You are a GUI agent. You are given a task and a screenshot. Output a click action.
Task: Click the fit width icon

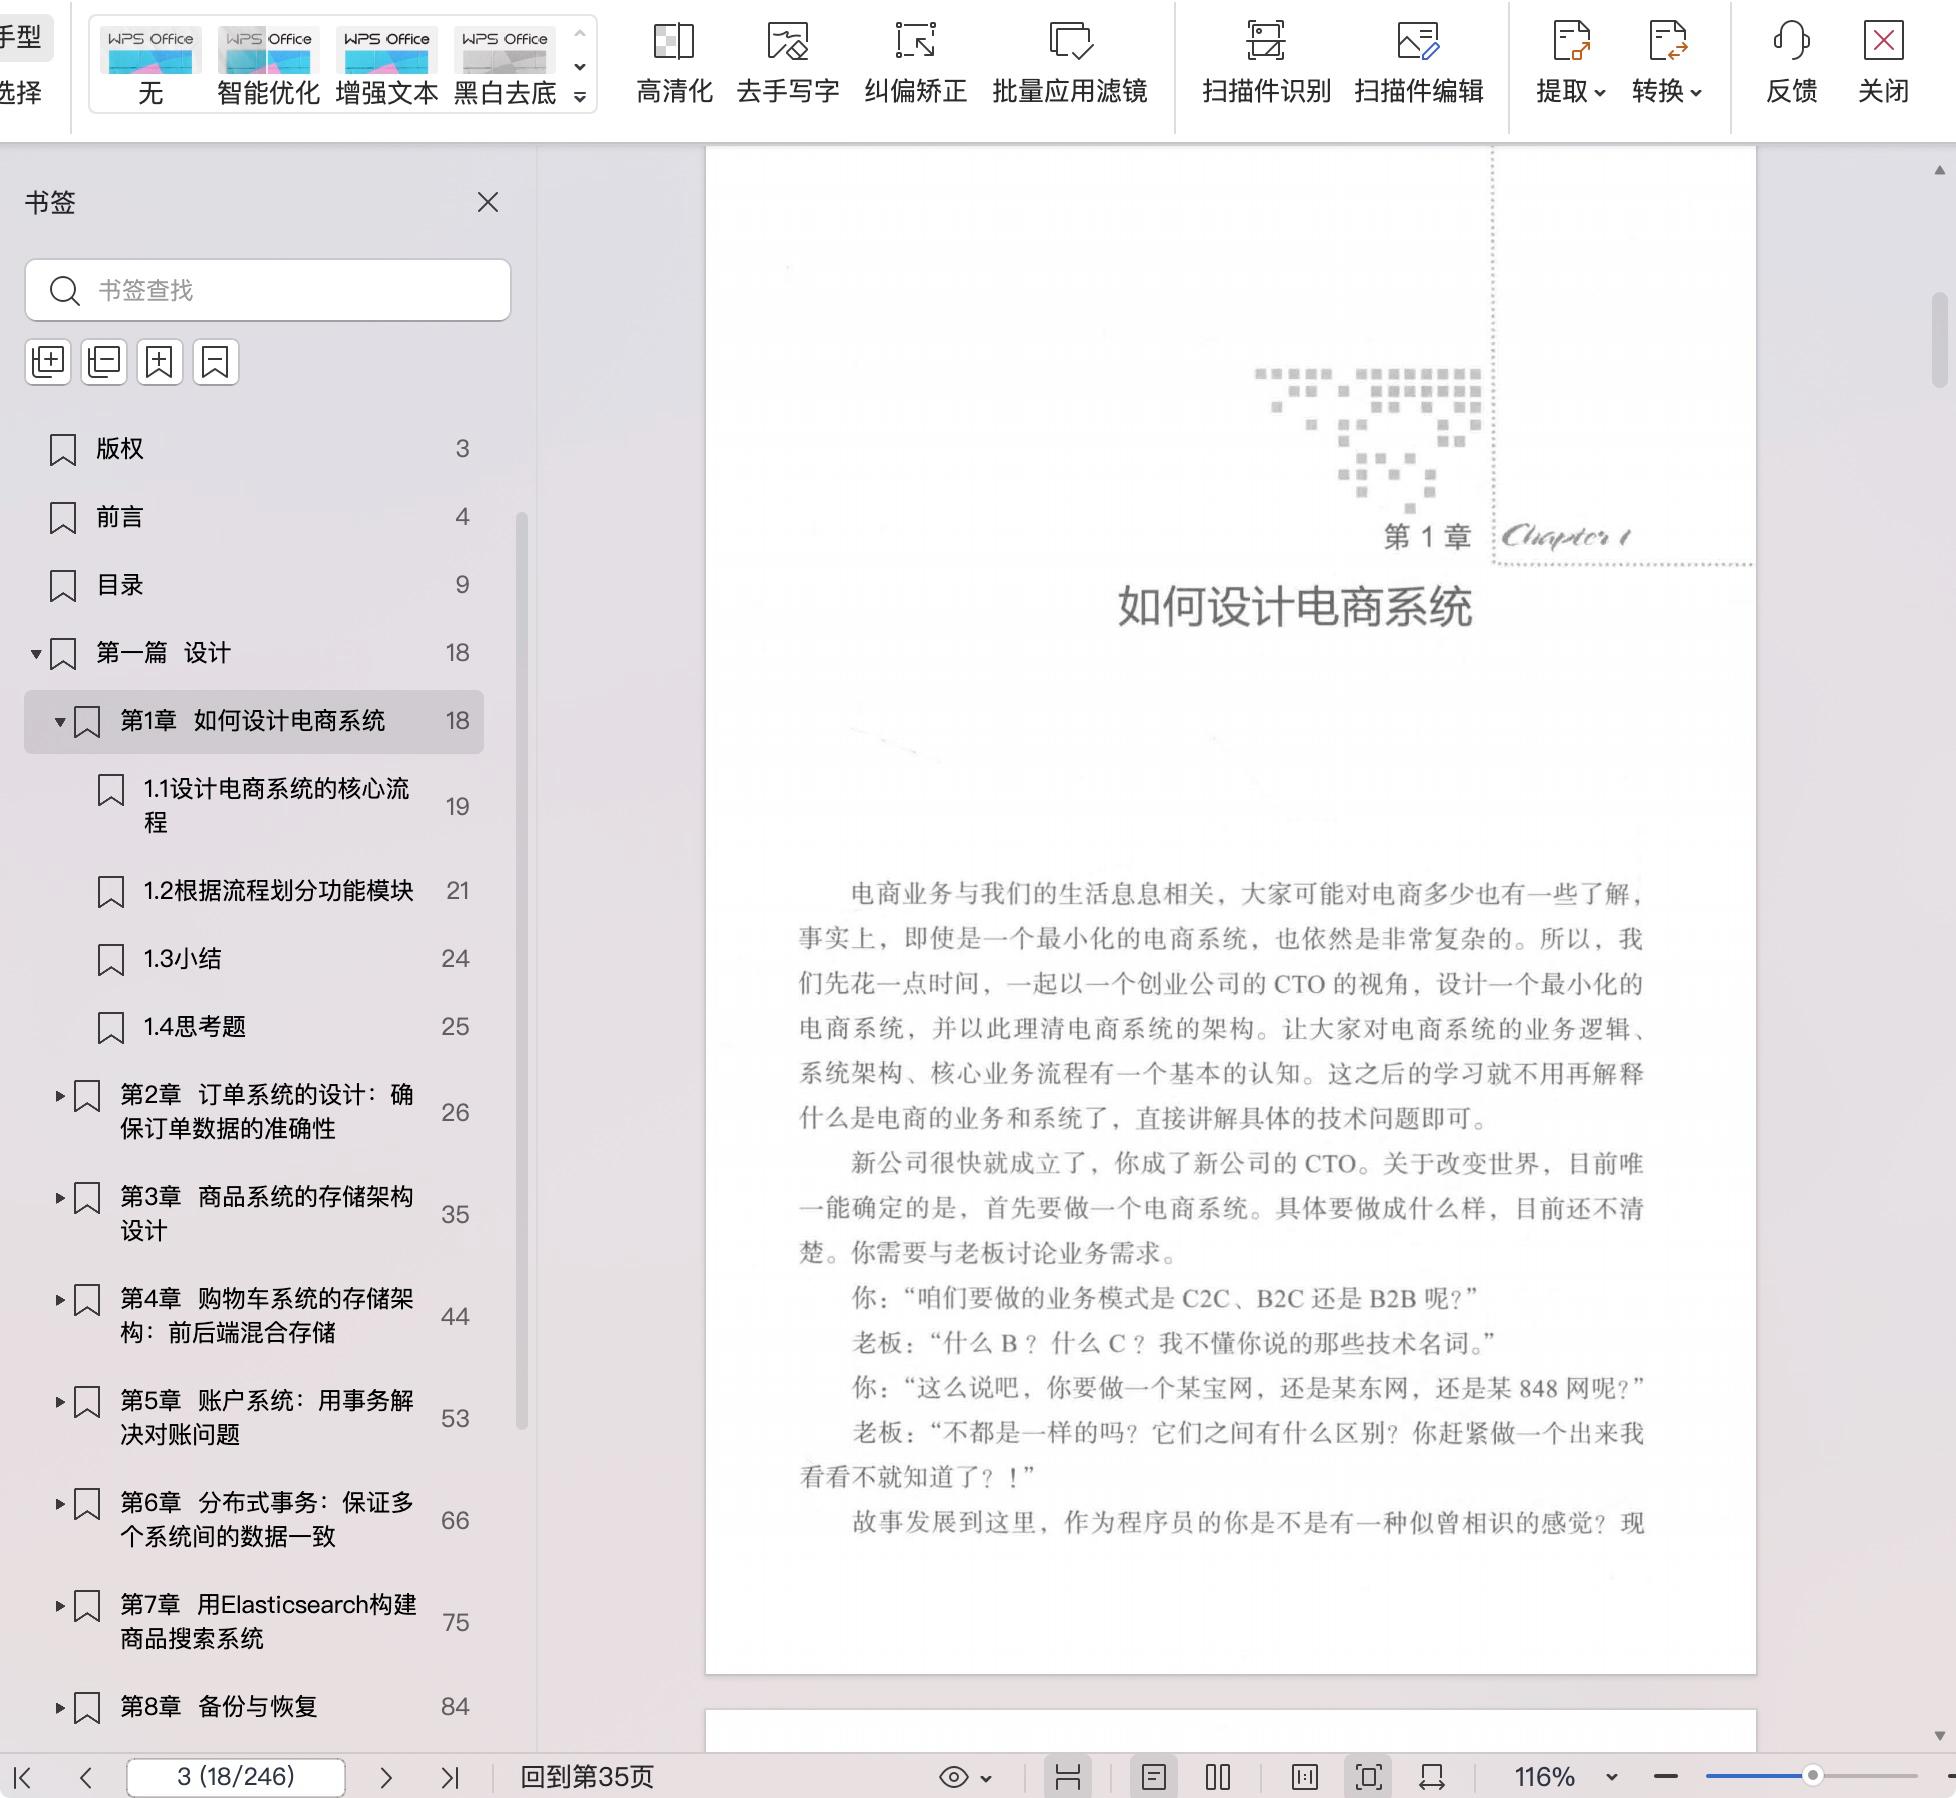point(1432,1777)
